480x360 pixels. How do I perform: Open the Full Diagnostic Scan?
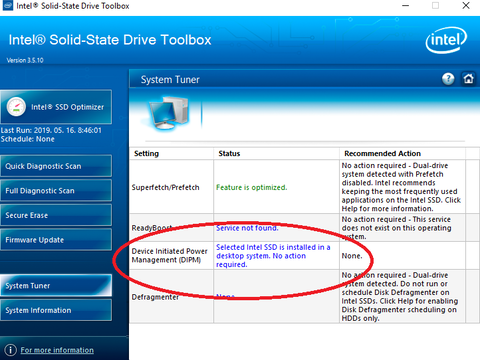click(x=56, y=191)
